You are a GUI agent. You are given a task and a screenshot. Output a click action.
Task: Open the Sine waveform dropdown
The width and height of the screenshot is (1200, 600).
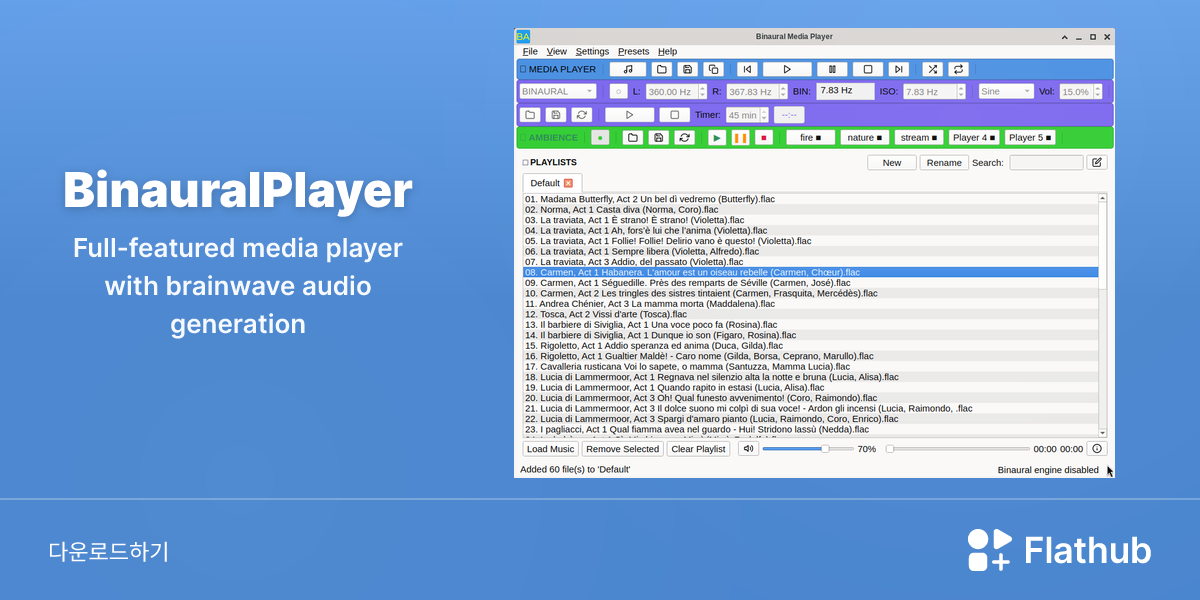(x=1006, y=91)
